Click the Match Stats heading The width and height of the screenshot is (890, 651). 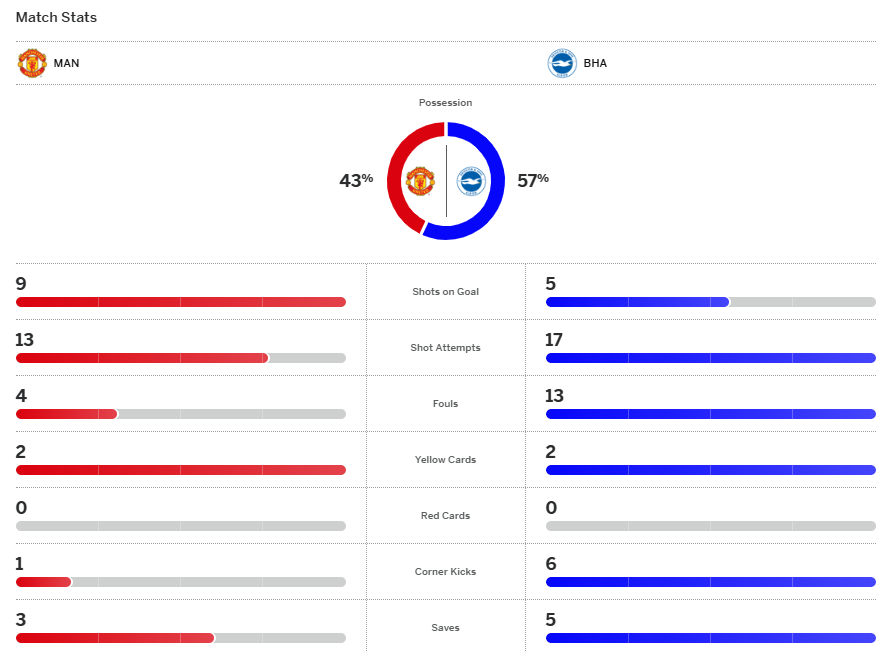click(56, 18)
